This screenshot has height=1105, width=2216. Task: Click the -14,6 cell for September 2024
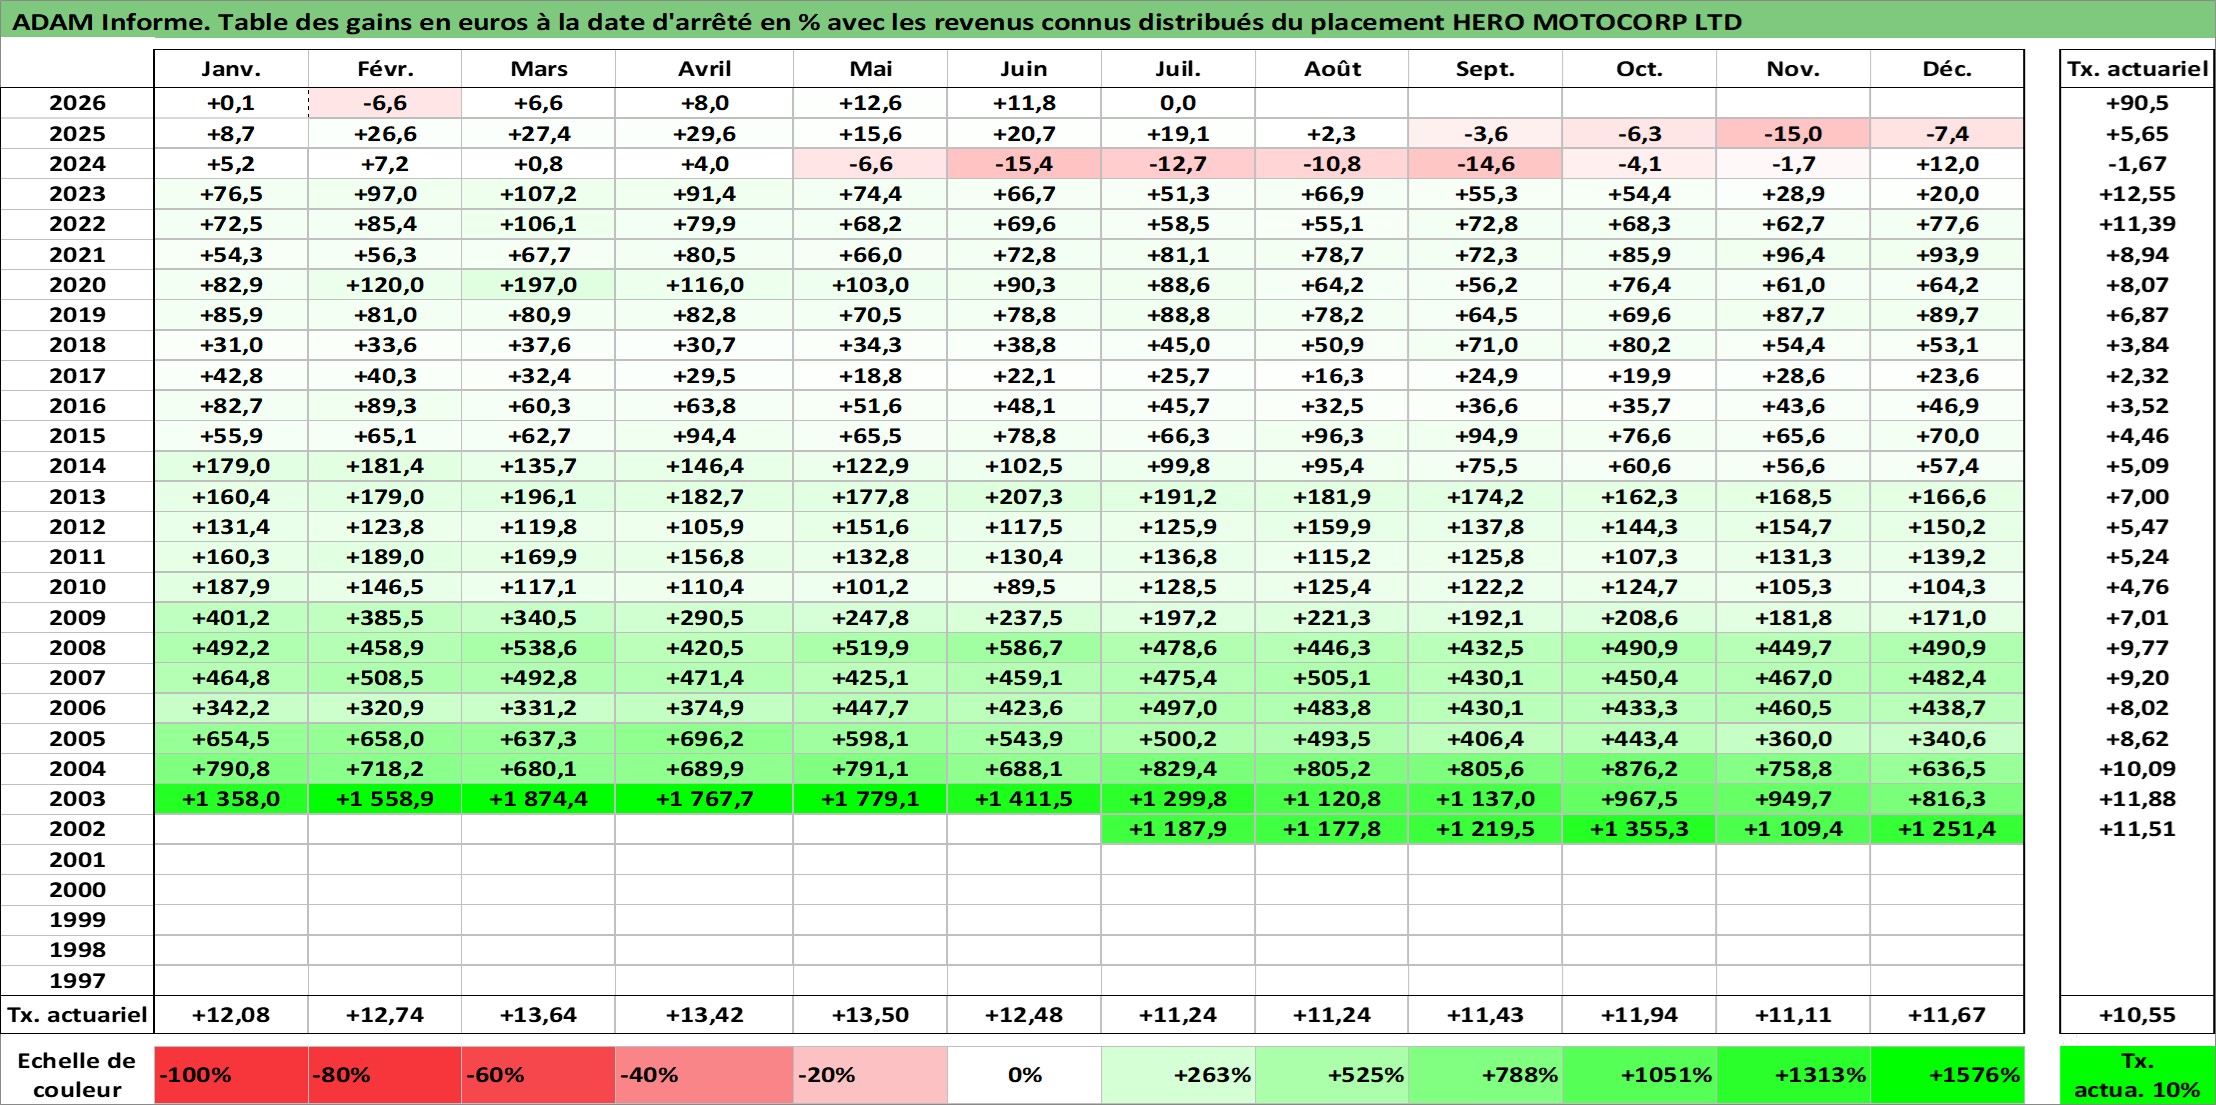click(x=1485, y=164)
